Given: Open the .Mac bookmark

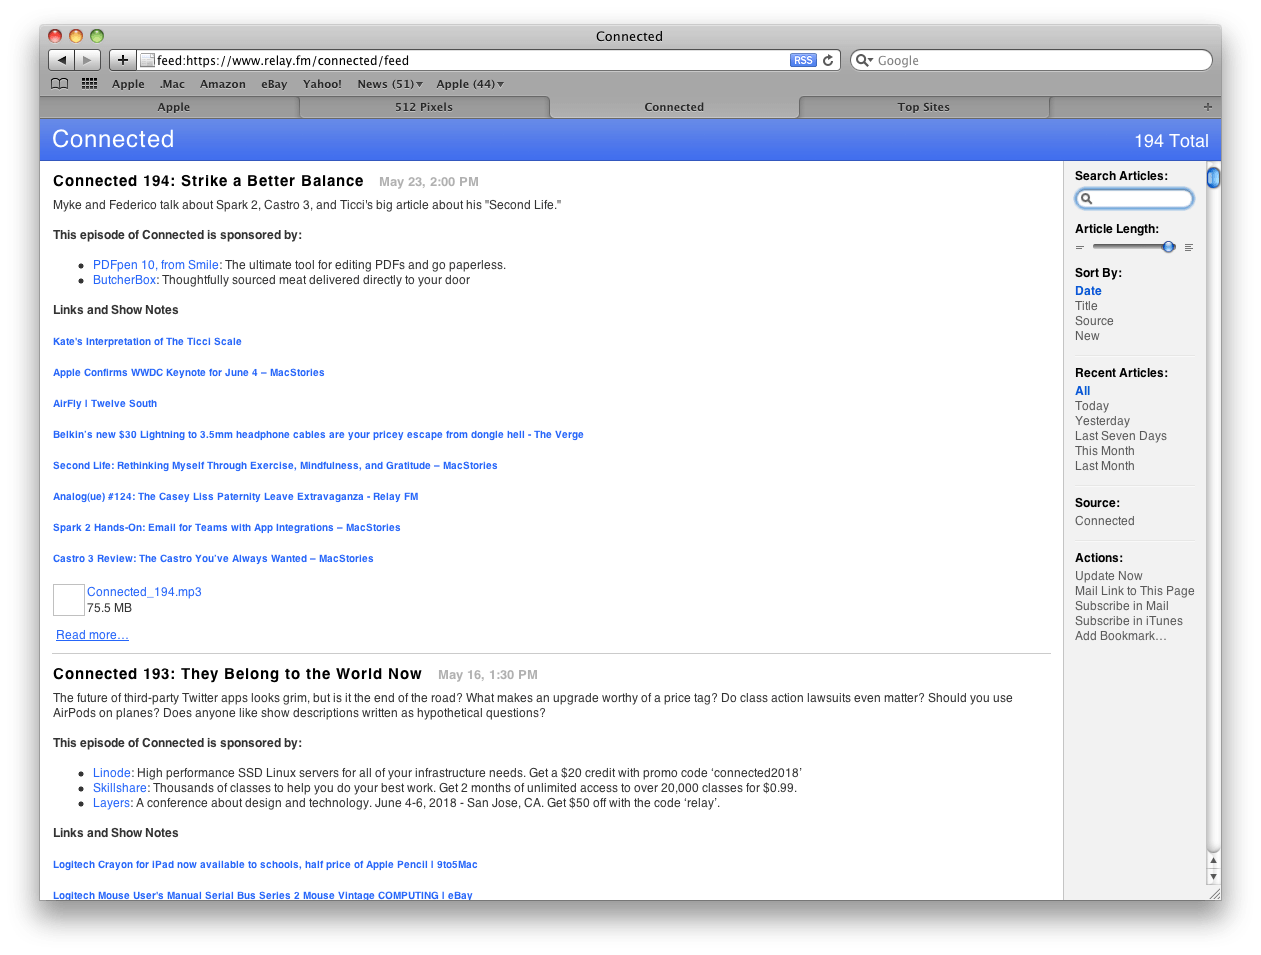Looking at the screenshot, I should [x=173, y=84].
